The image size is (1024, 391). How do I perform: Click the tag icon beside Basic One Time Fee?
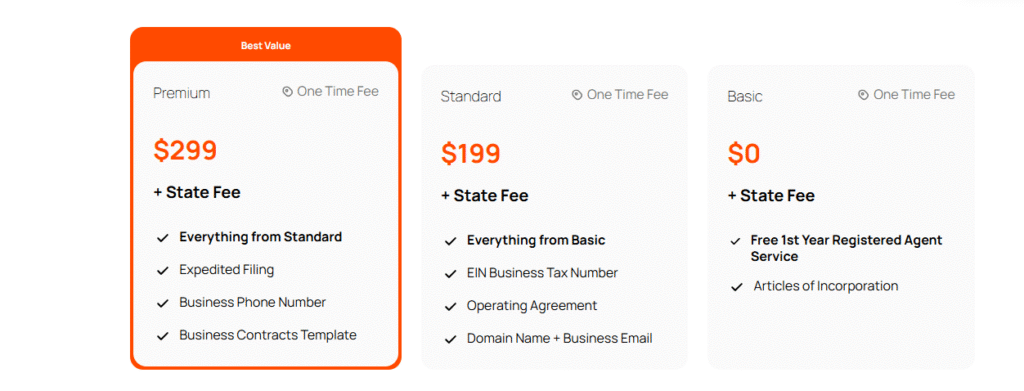click(x=863, y=95)
